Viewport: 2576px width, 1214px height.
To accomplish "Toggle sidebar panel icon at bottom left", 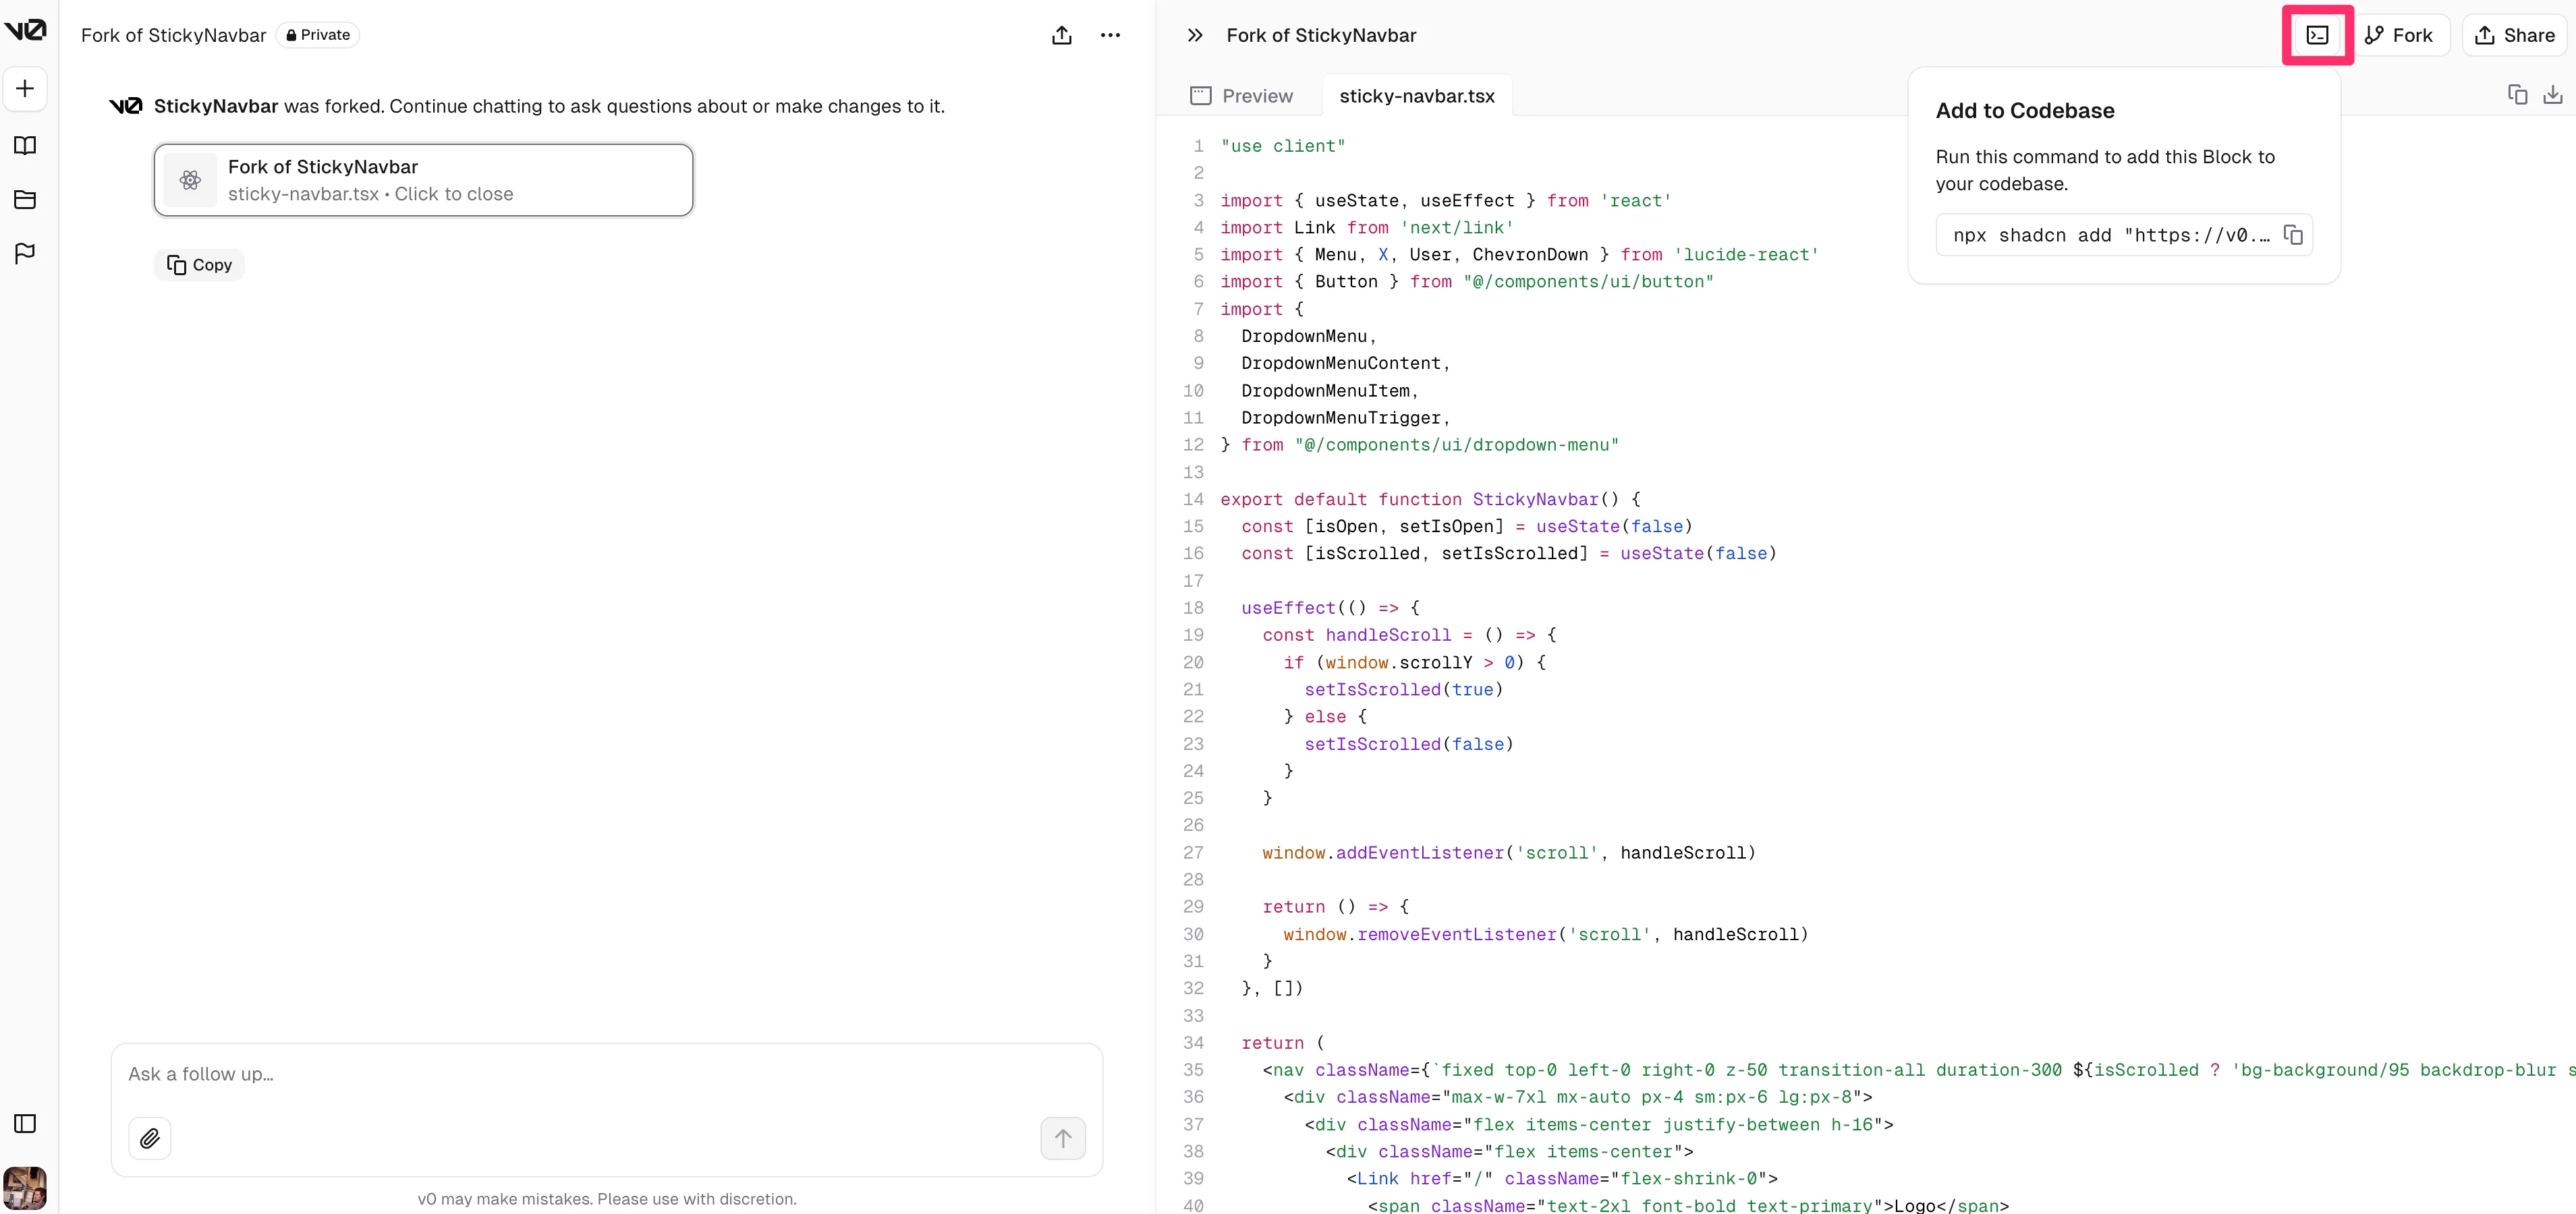I will coord(25,1123).
